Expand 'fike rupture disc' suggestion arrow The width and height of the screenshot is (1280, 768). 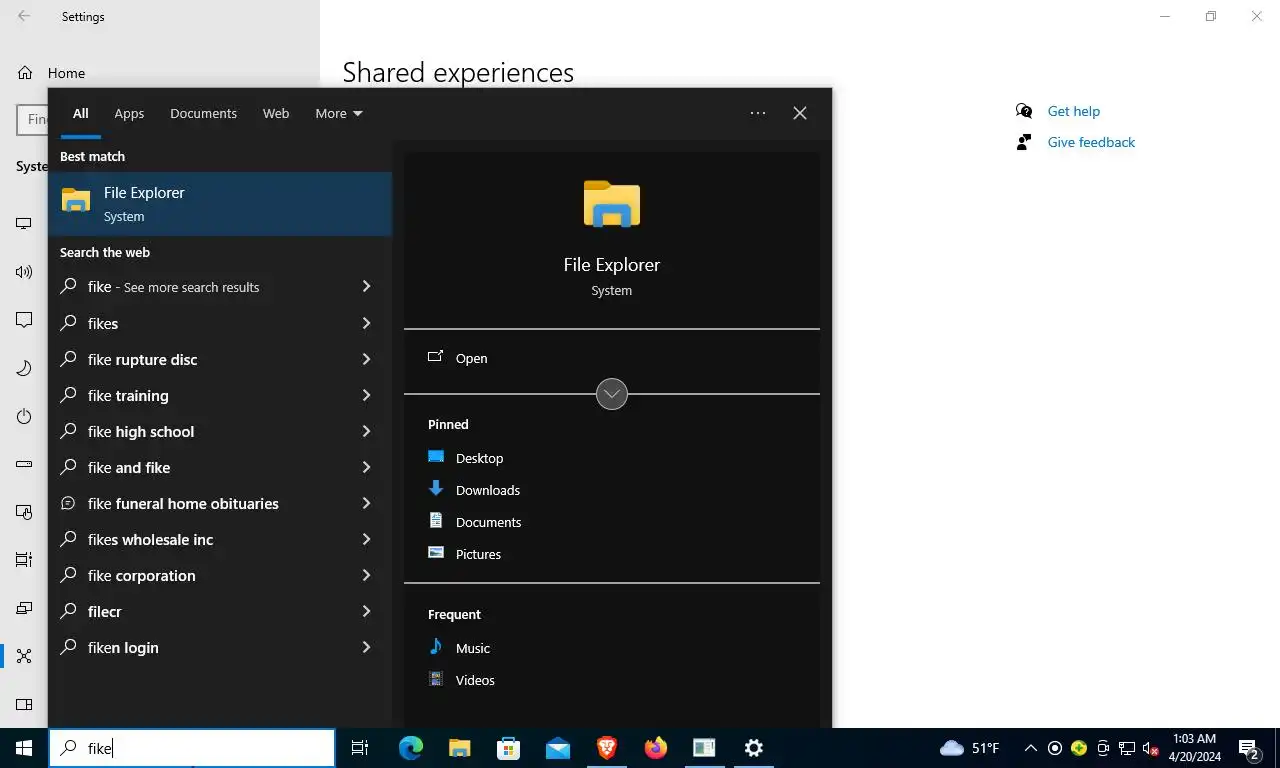point(366,359)
